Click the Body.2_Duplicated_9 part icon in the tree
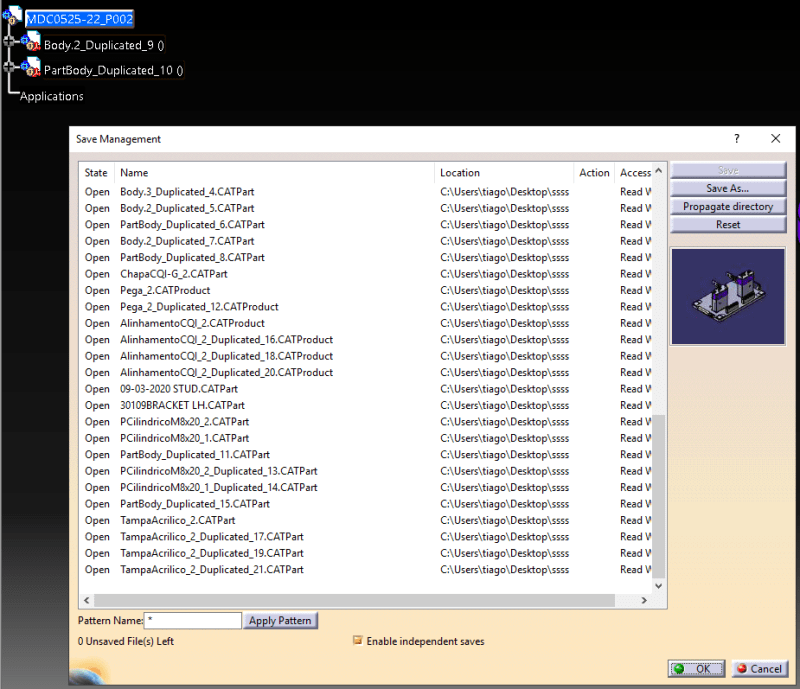This screenshot has width=800, height=689. click(x=31, y=41)
